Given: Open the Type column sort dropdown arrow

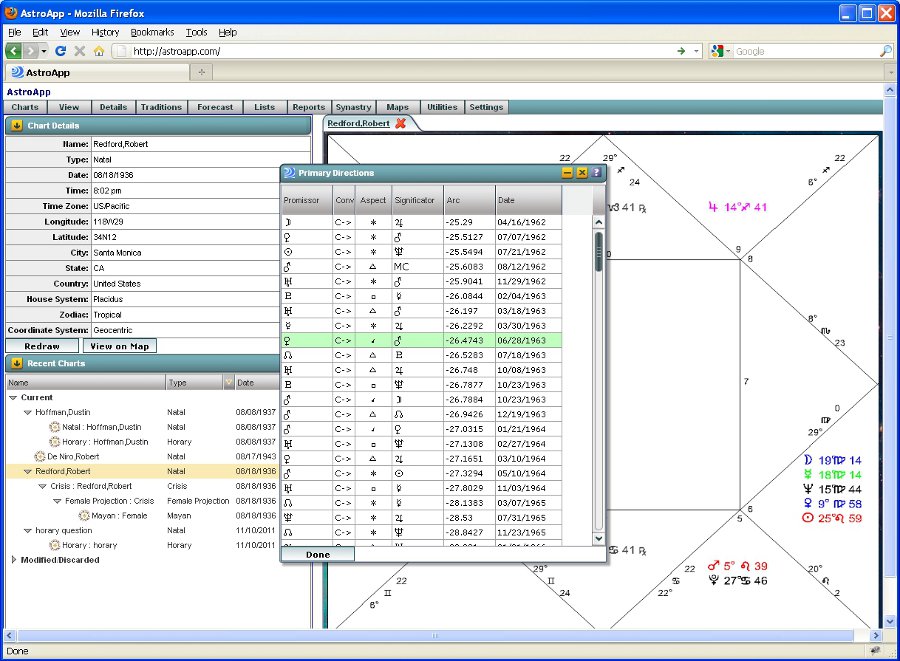Looking at the screenshot, I should (x=228, y=383).
